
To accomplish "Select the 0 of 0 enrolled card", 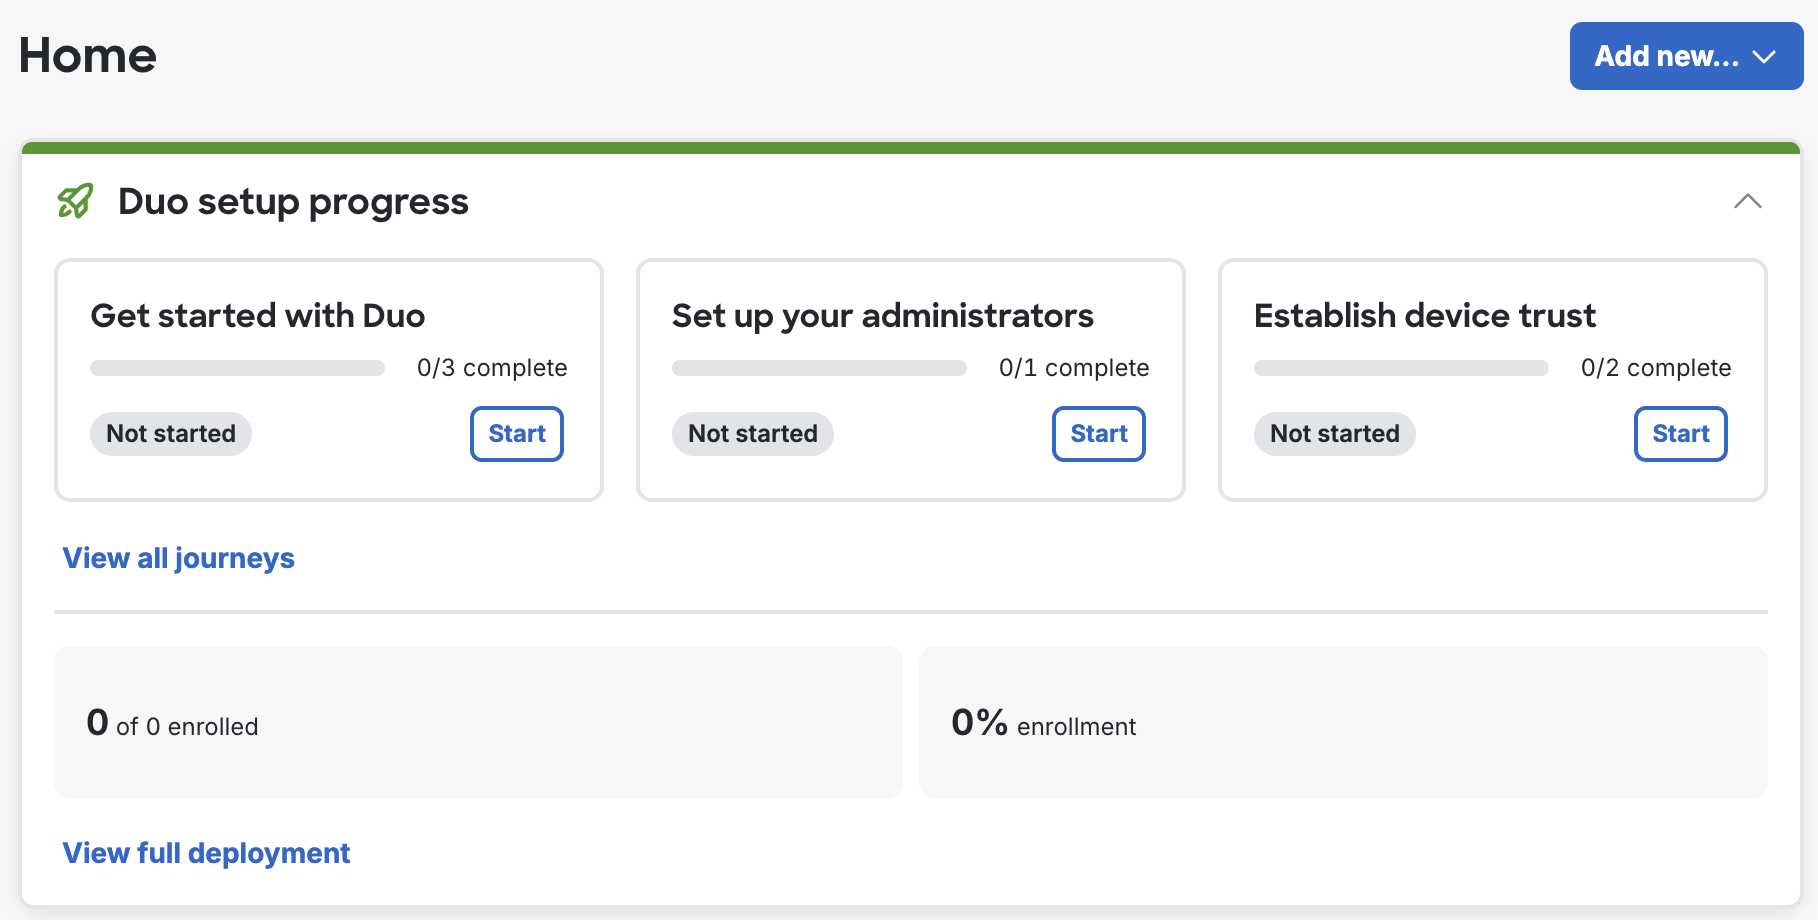I will point(478,722).
